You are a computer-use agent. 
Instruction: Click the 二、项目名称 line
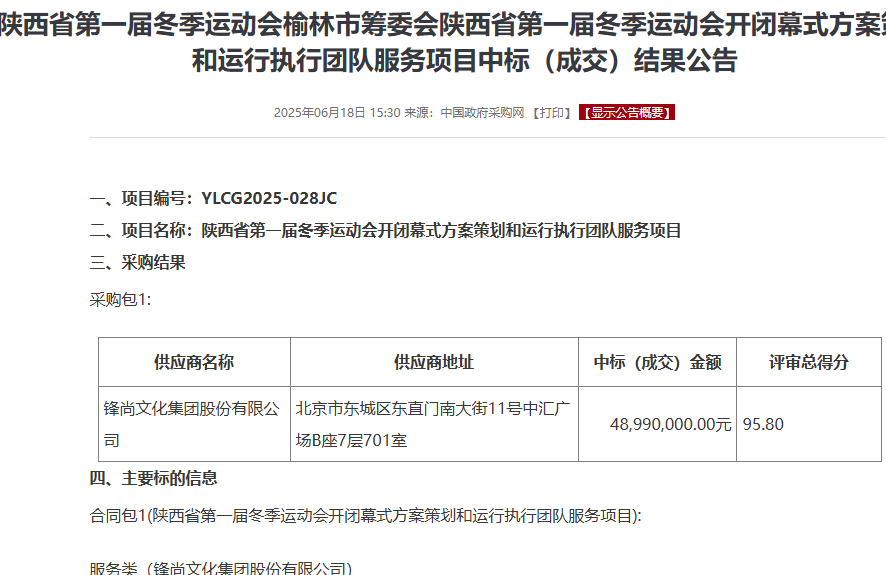tap(385, 230)
